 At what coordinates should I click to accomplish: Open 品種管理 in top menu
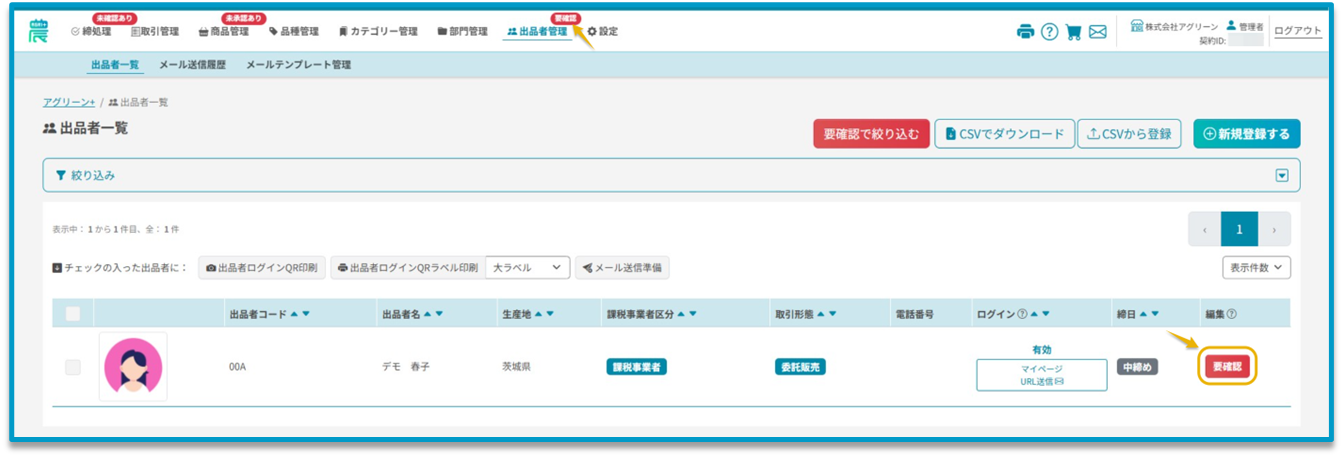(294, 31)
